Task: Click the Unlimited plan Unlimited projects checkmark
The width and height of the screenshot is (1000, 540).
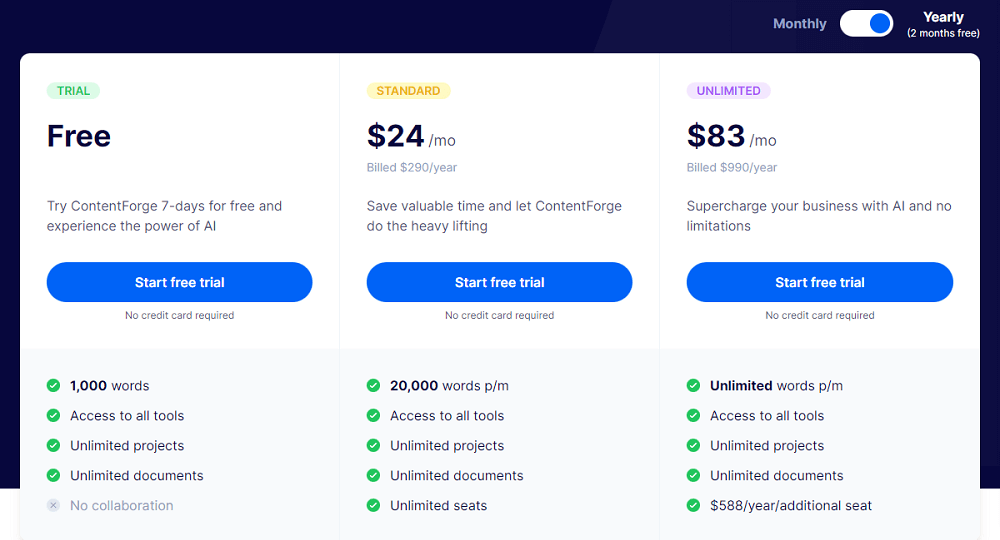Action: coord(693,446)
